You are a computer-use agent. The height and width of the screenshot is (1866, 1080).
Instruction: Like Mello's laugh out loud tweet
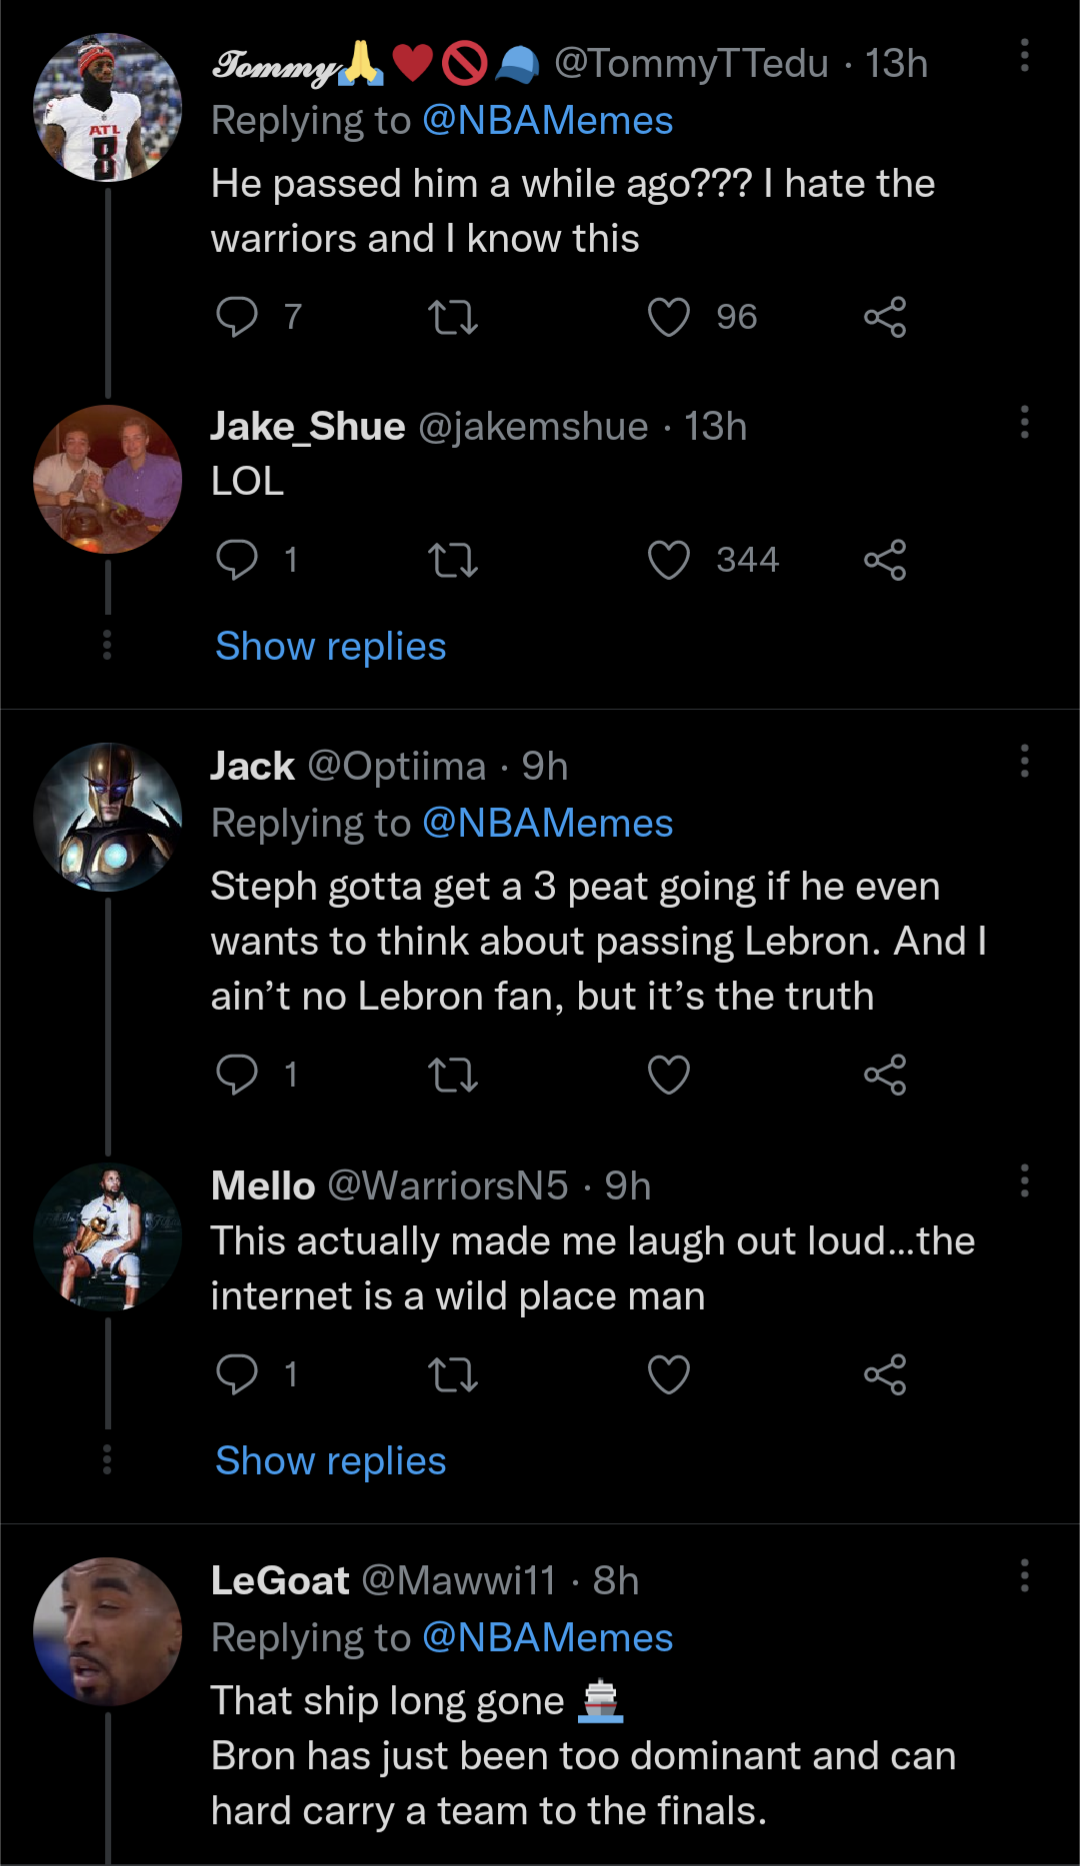click(x=669, y=1374)
